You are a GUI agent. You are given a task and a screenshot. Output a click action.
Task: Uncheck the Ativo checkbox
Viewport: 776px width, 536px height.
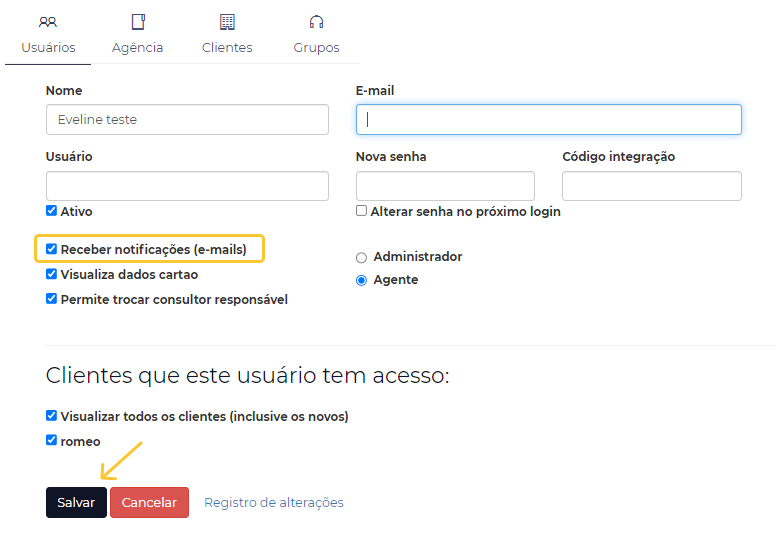[x=51, y=211]
